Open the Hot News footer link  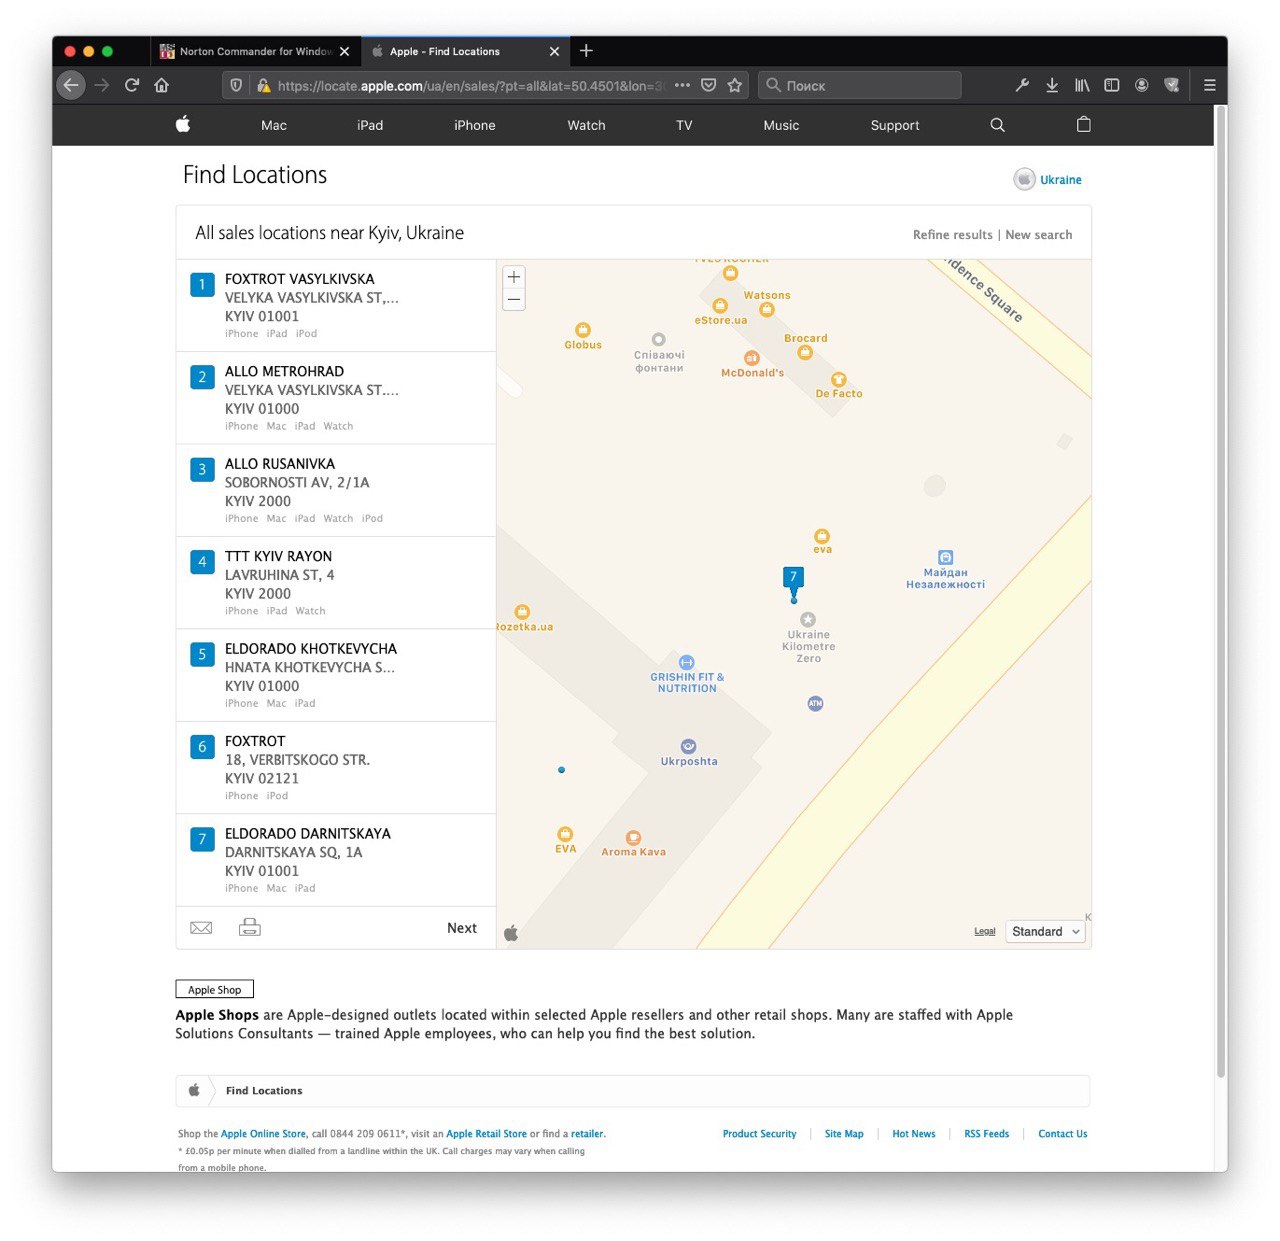[x=914, y=1134]
